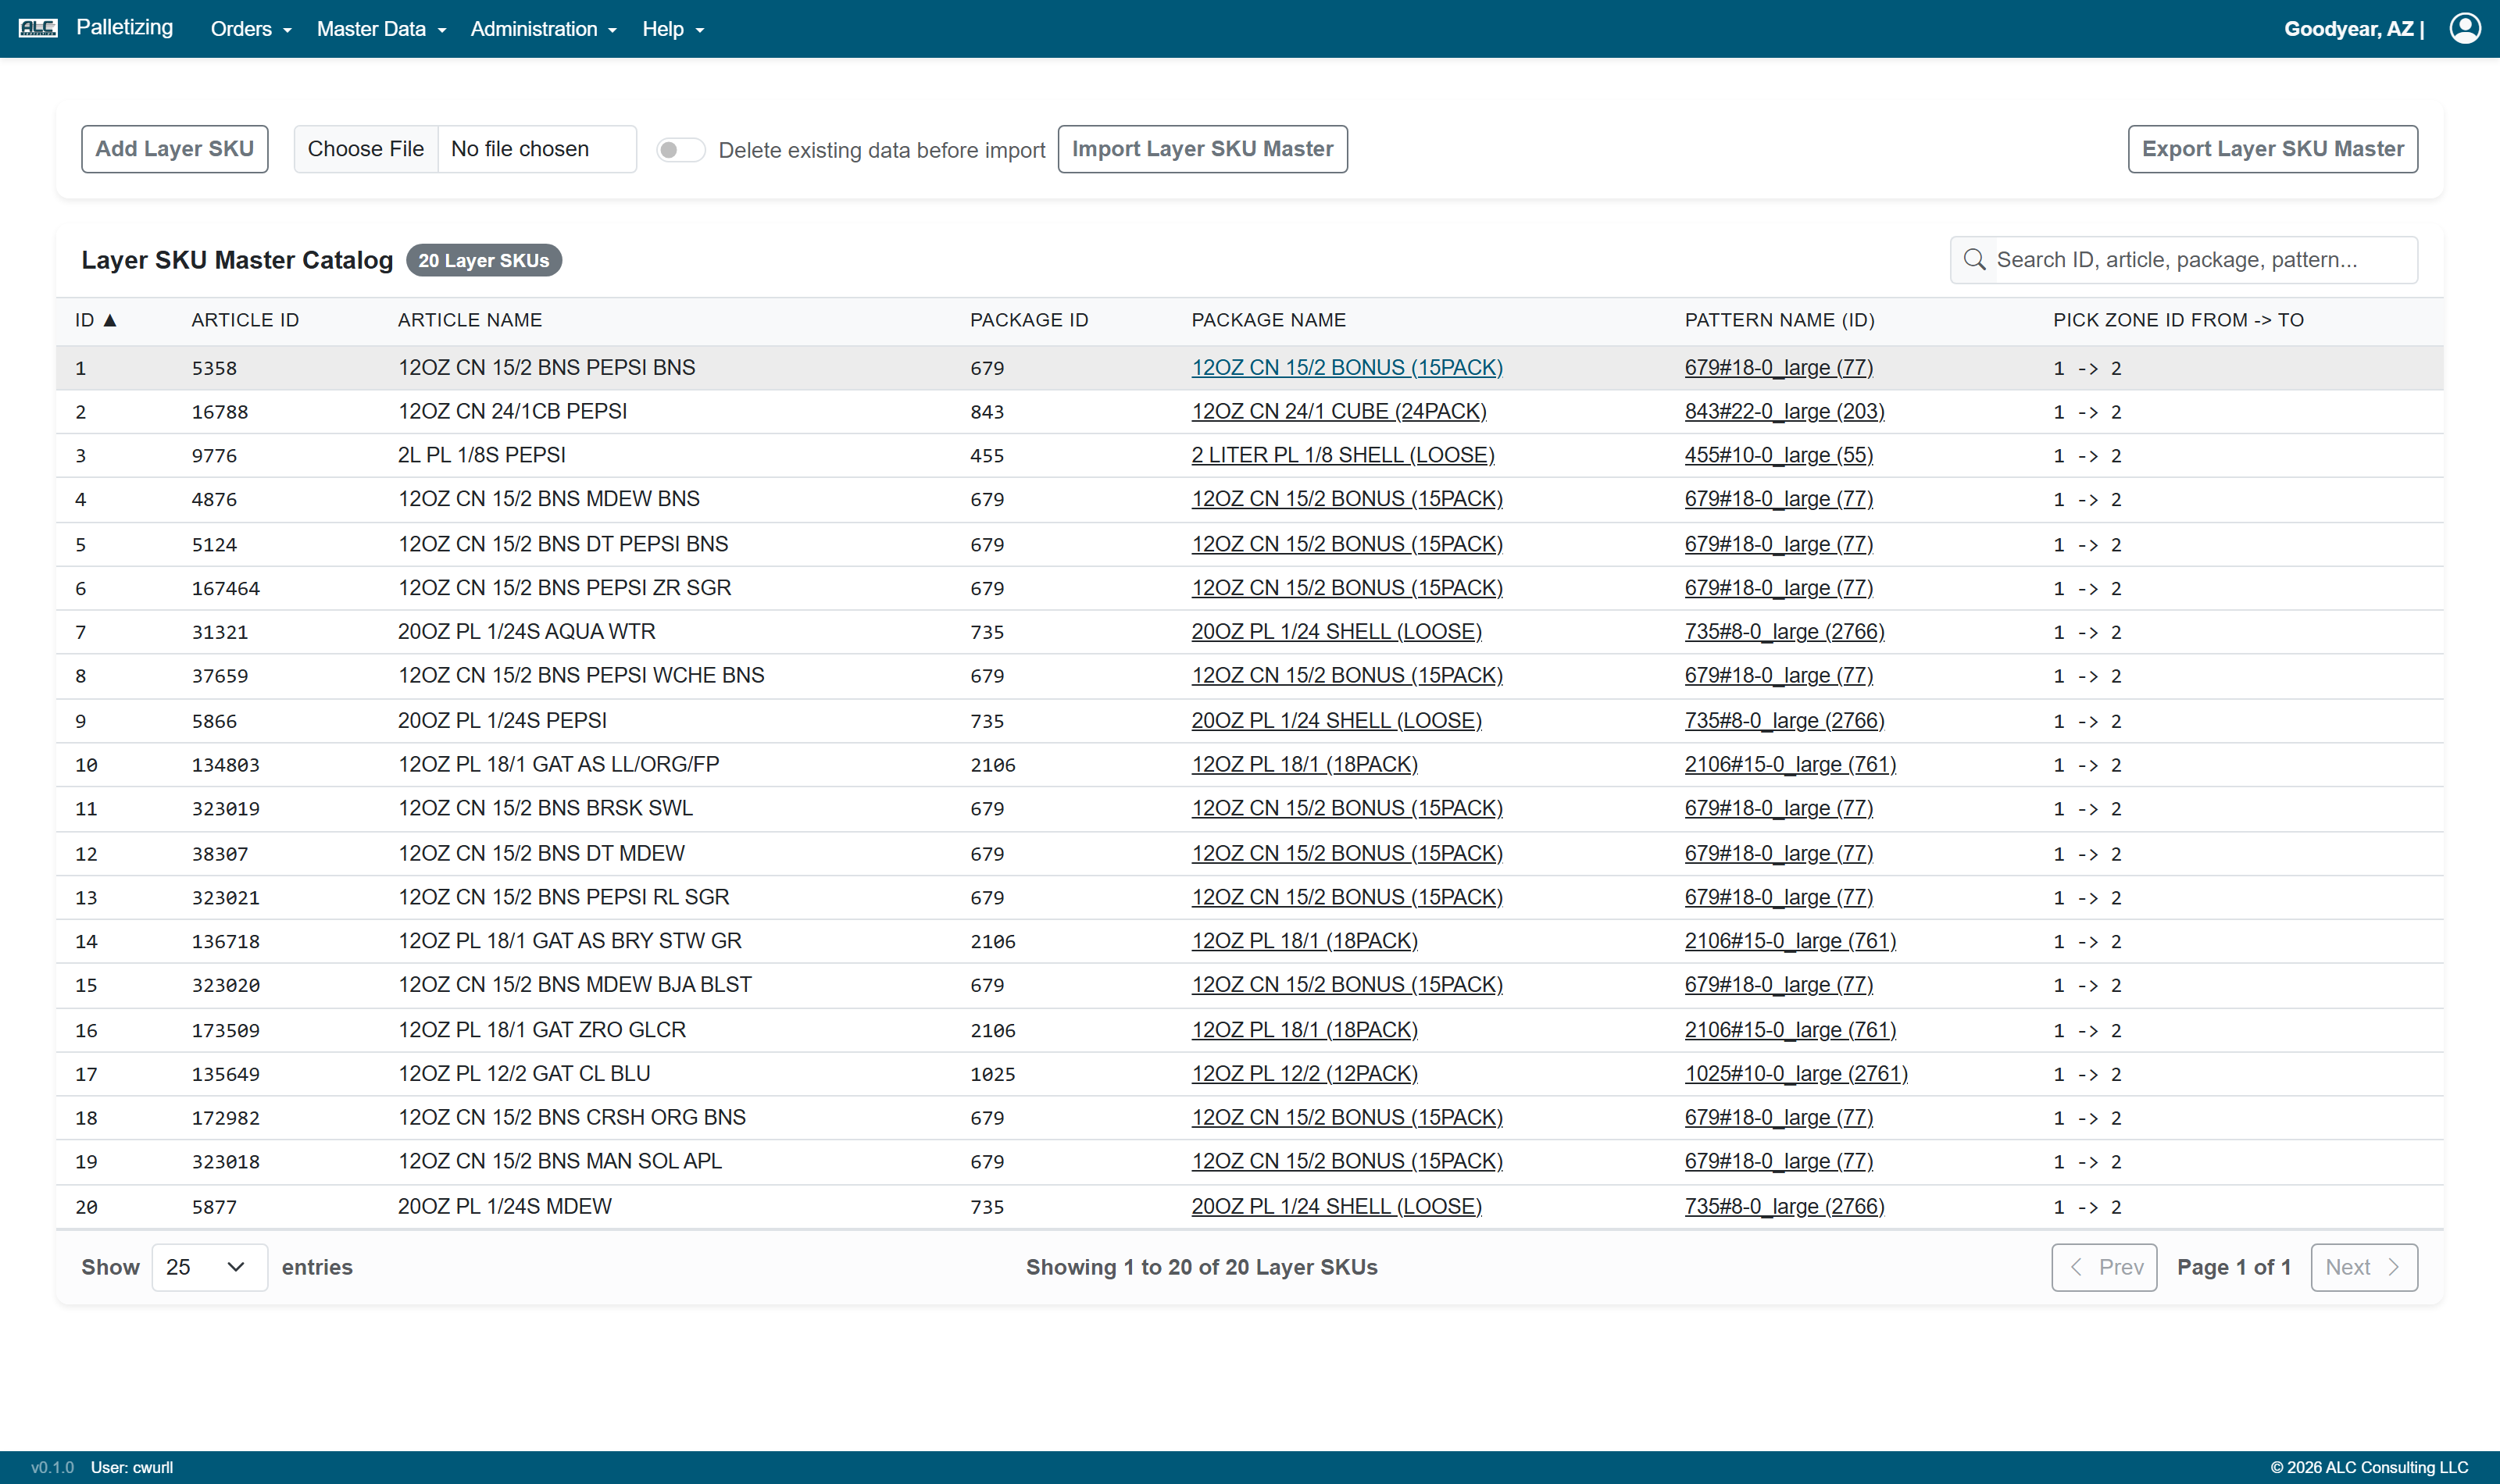This screenshot has height=1484, width=2500.
Task: Select article ID 134803 cell
Action: pyautogui.click(x=225, y=765)
